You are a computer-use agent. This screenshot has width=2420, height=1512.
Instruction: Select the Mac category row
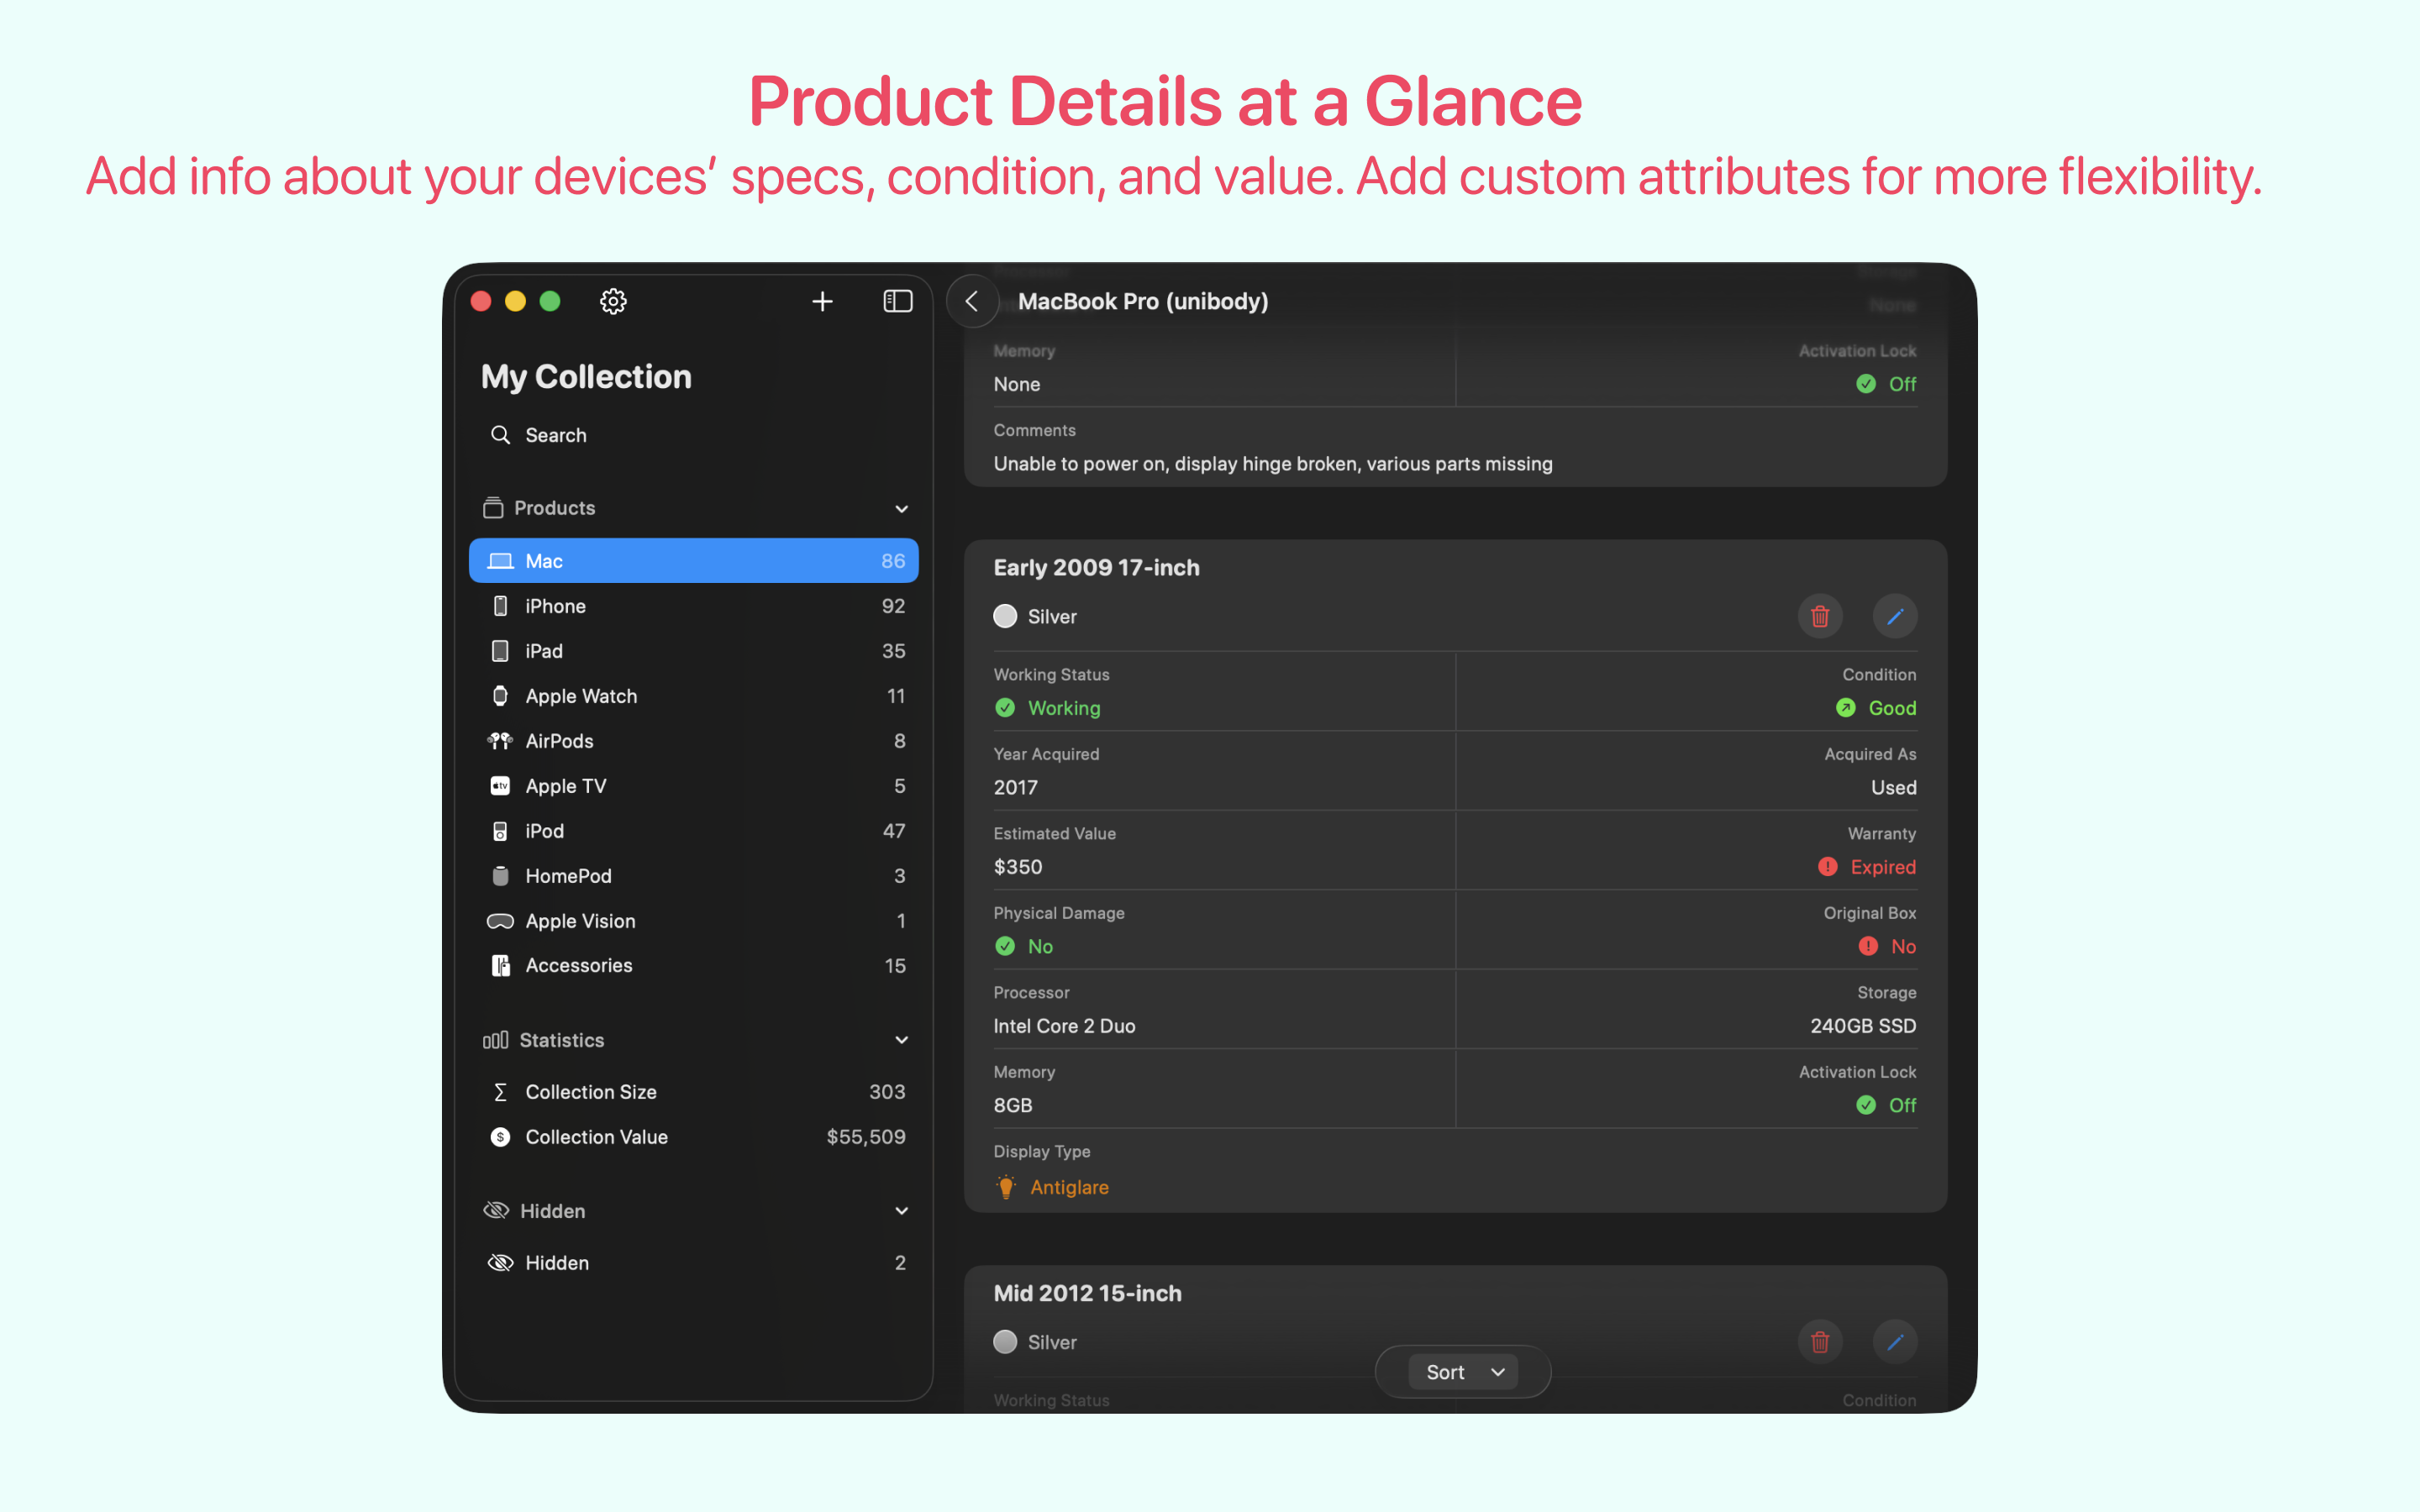pyautogui.click(x=693, y=561)
